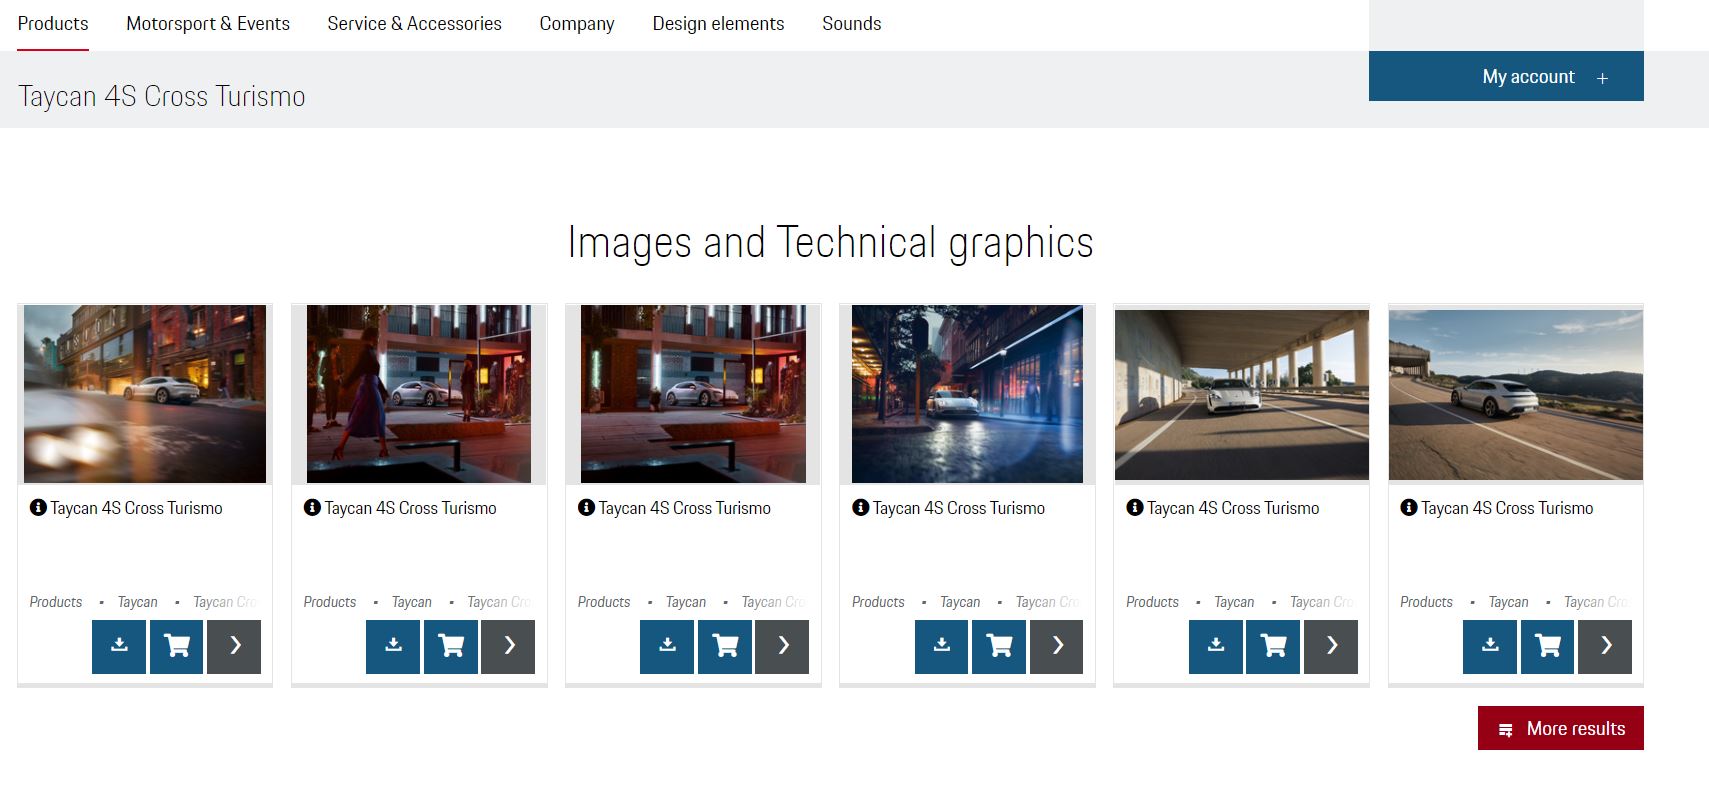Open details arrow on blurred night street card

tap(234, 646)
